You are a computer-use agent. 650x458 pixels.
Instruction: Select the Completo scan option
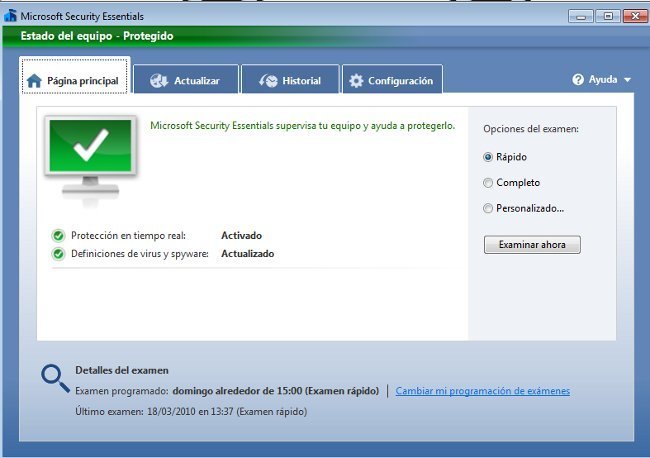coord(488,183)
